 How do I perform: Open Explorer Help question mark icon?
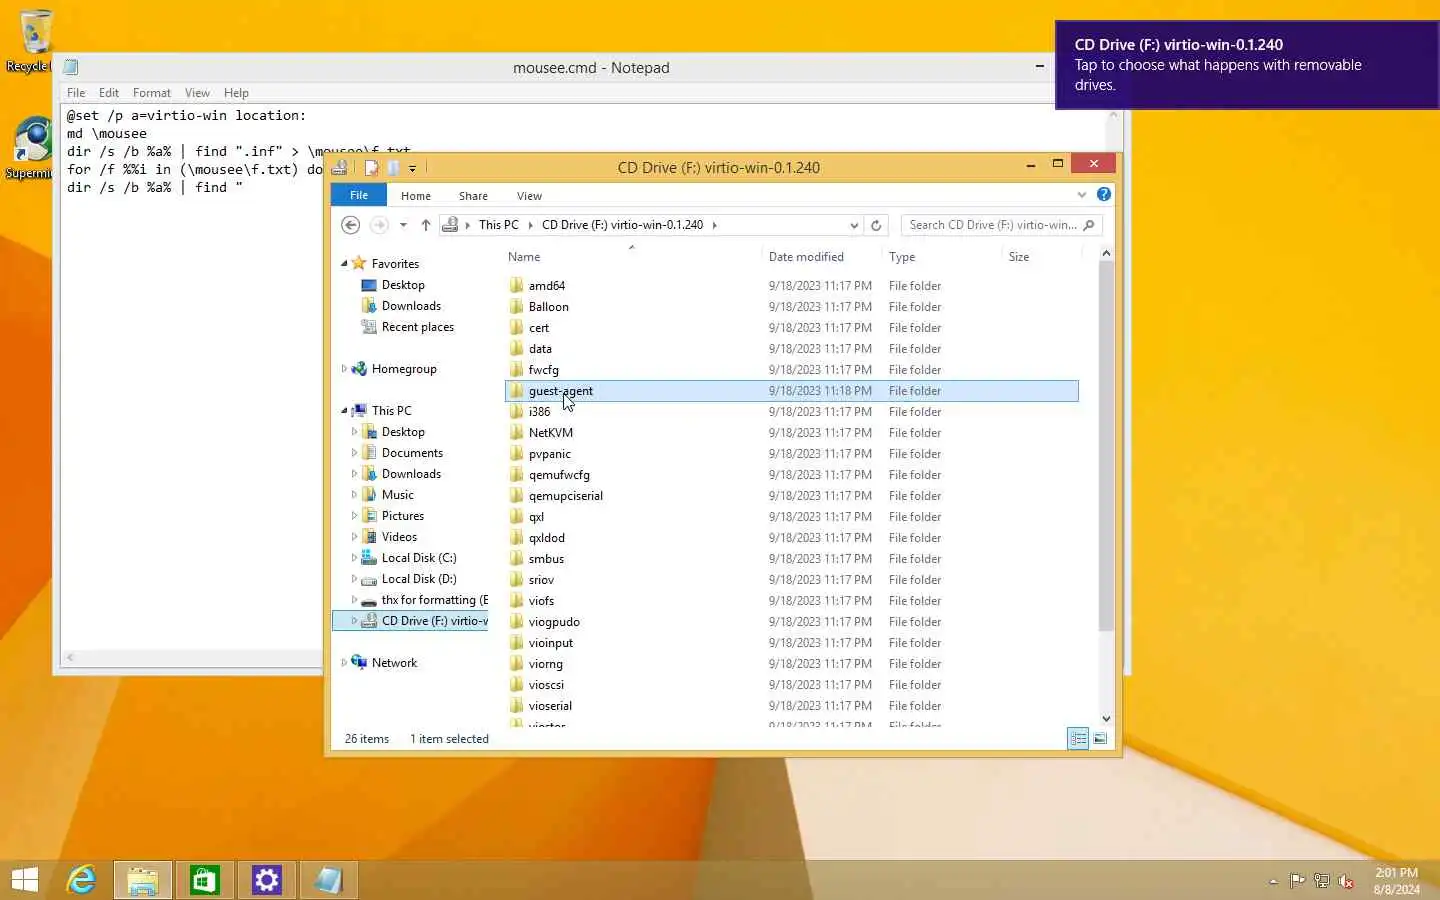pyautogui.click(x=1104, y=194)
